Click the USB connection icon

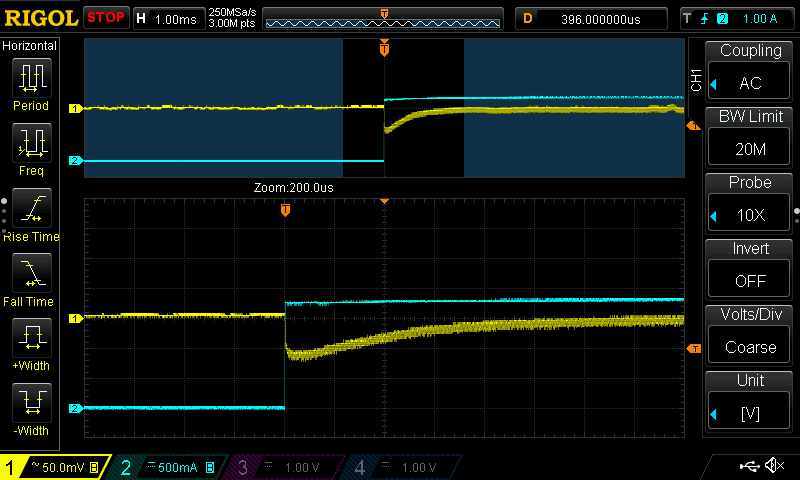(748, 466)
